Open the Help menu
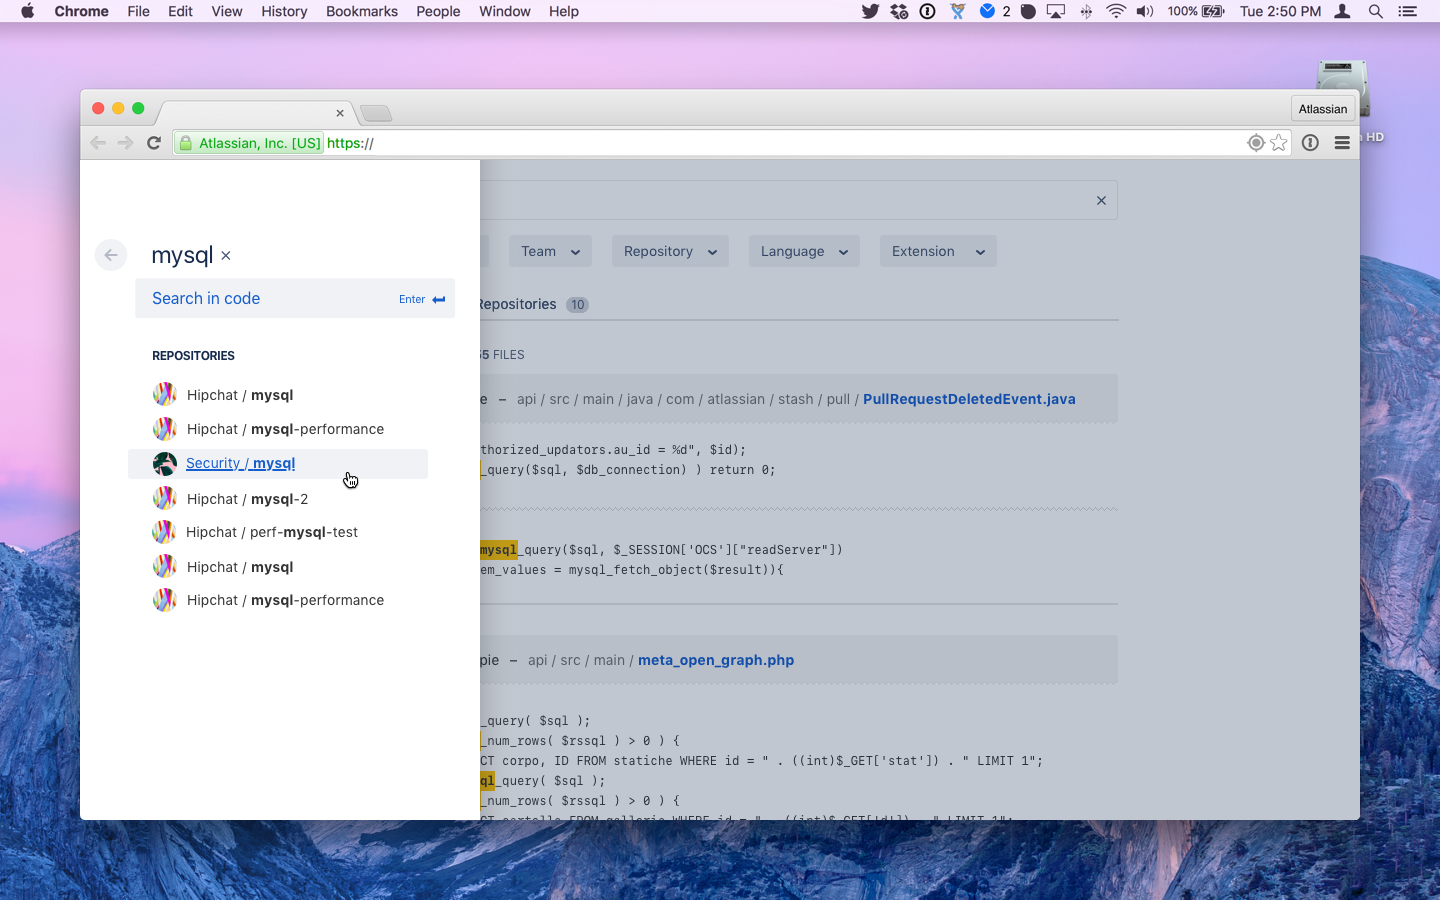This screenshot has width=1440, height=900. click(564, 11)
